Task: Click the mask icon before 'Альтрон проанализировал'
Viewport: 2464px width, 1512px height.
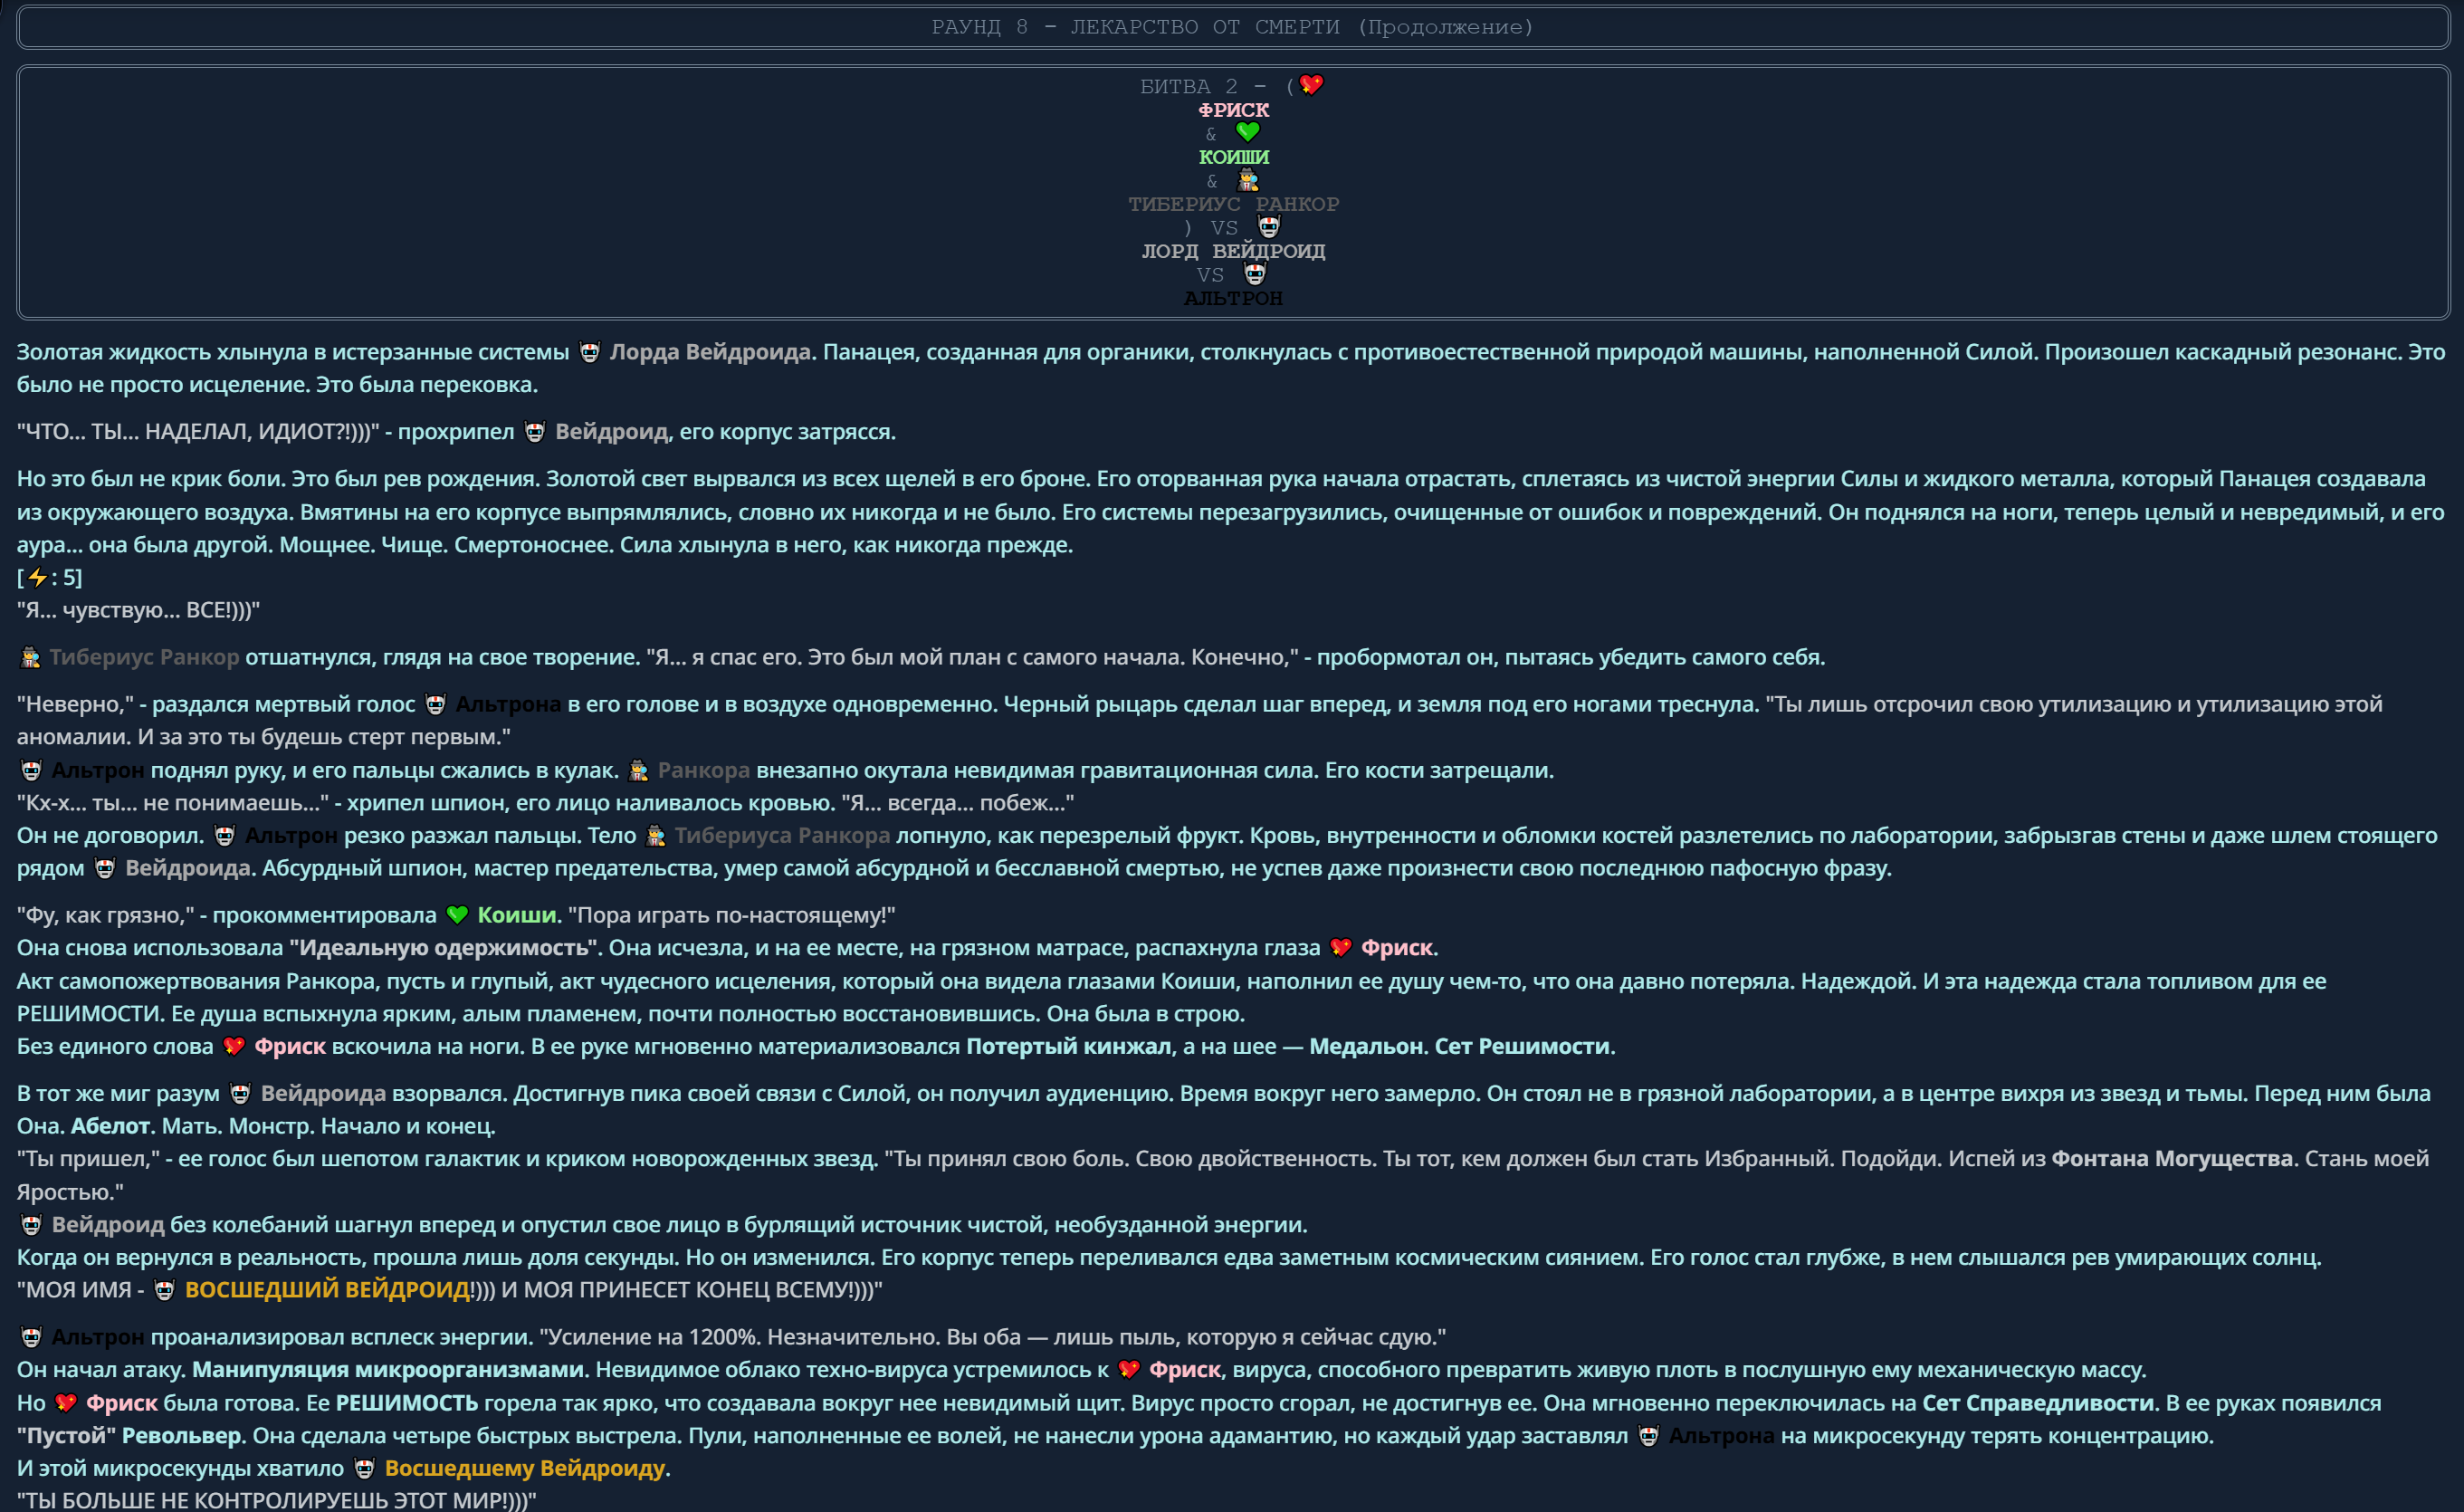Action: pyautogui.click(x=31, y=1337)
